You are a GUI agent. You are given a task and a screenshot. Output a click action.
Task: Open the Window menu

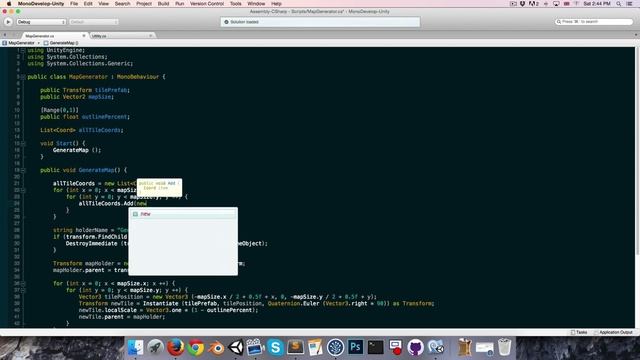point(256,4)
